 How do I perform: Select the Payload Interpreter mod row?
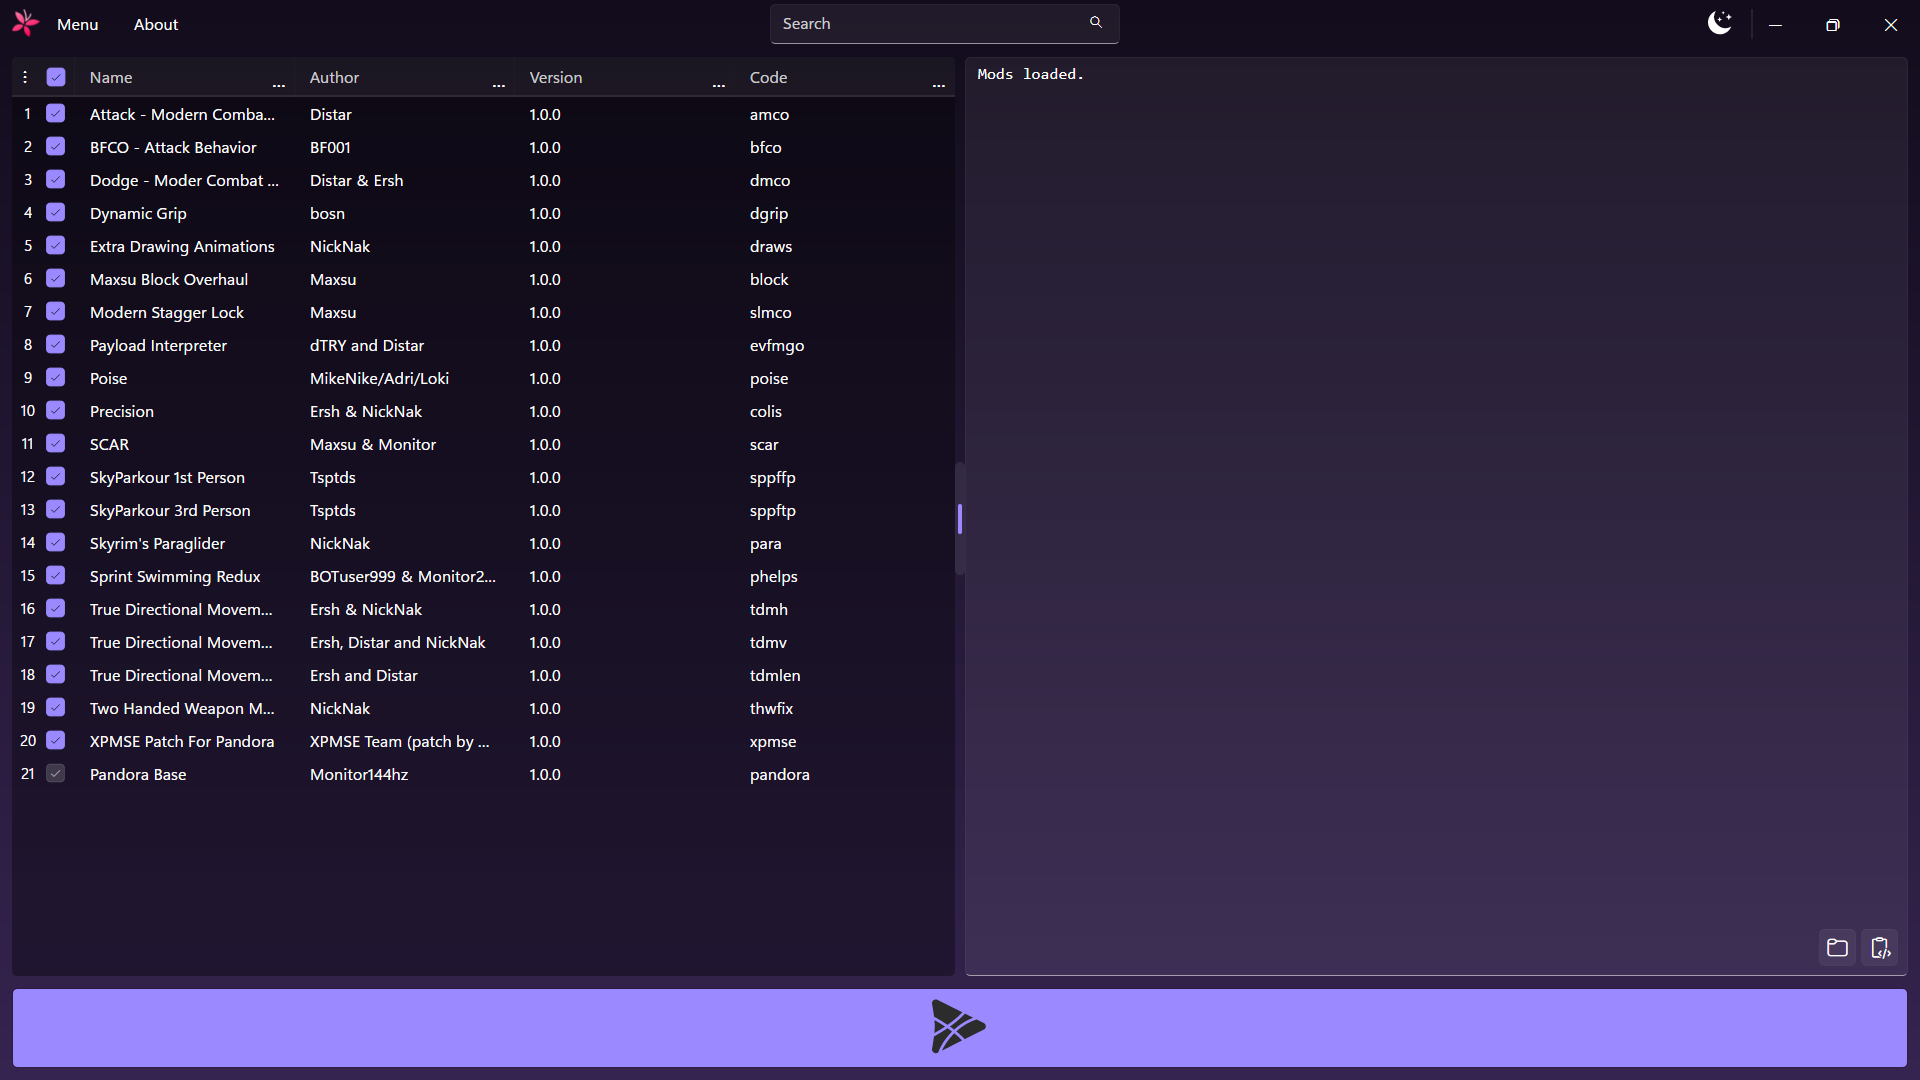point(158,345)
